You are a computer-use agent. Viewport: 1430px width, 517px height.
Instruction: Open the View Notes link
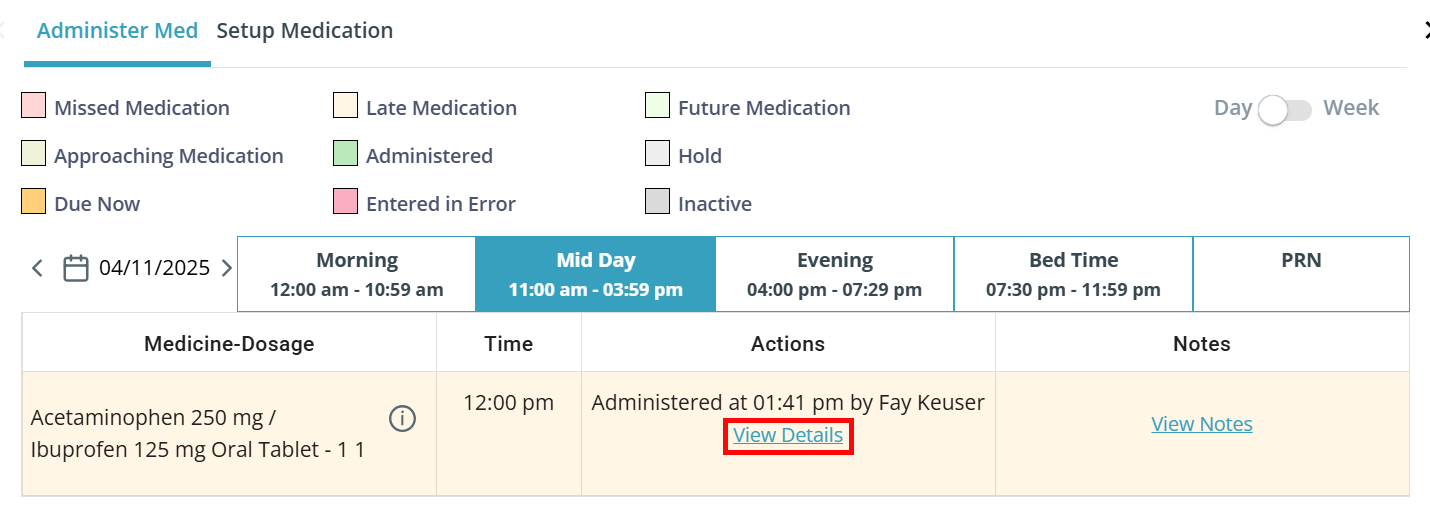pos(1202,424)
